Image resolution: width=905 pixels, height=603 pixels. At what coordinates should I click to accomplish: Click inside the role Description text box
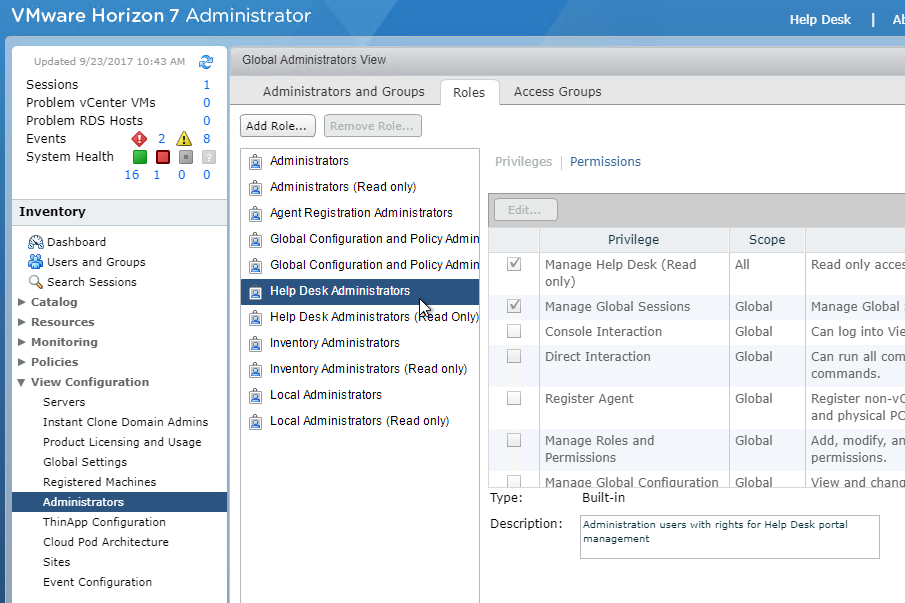click(x=730, y=537)
